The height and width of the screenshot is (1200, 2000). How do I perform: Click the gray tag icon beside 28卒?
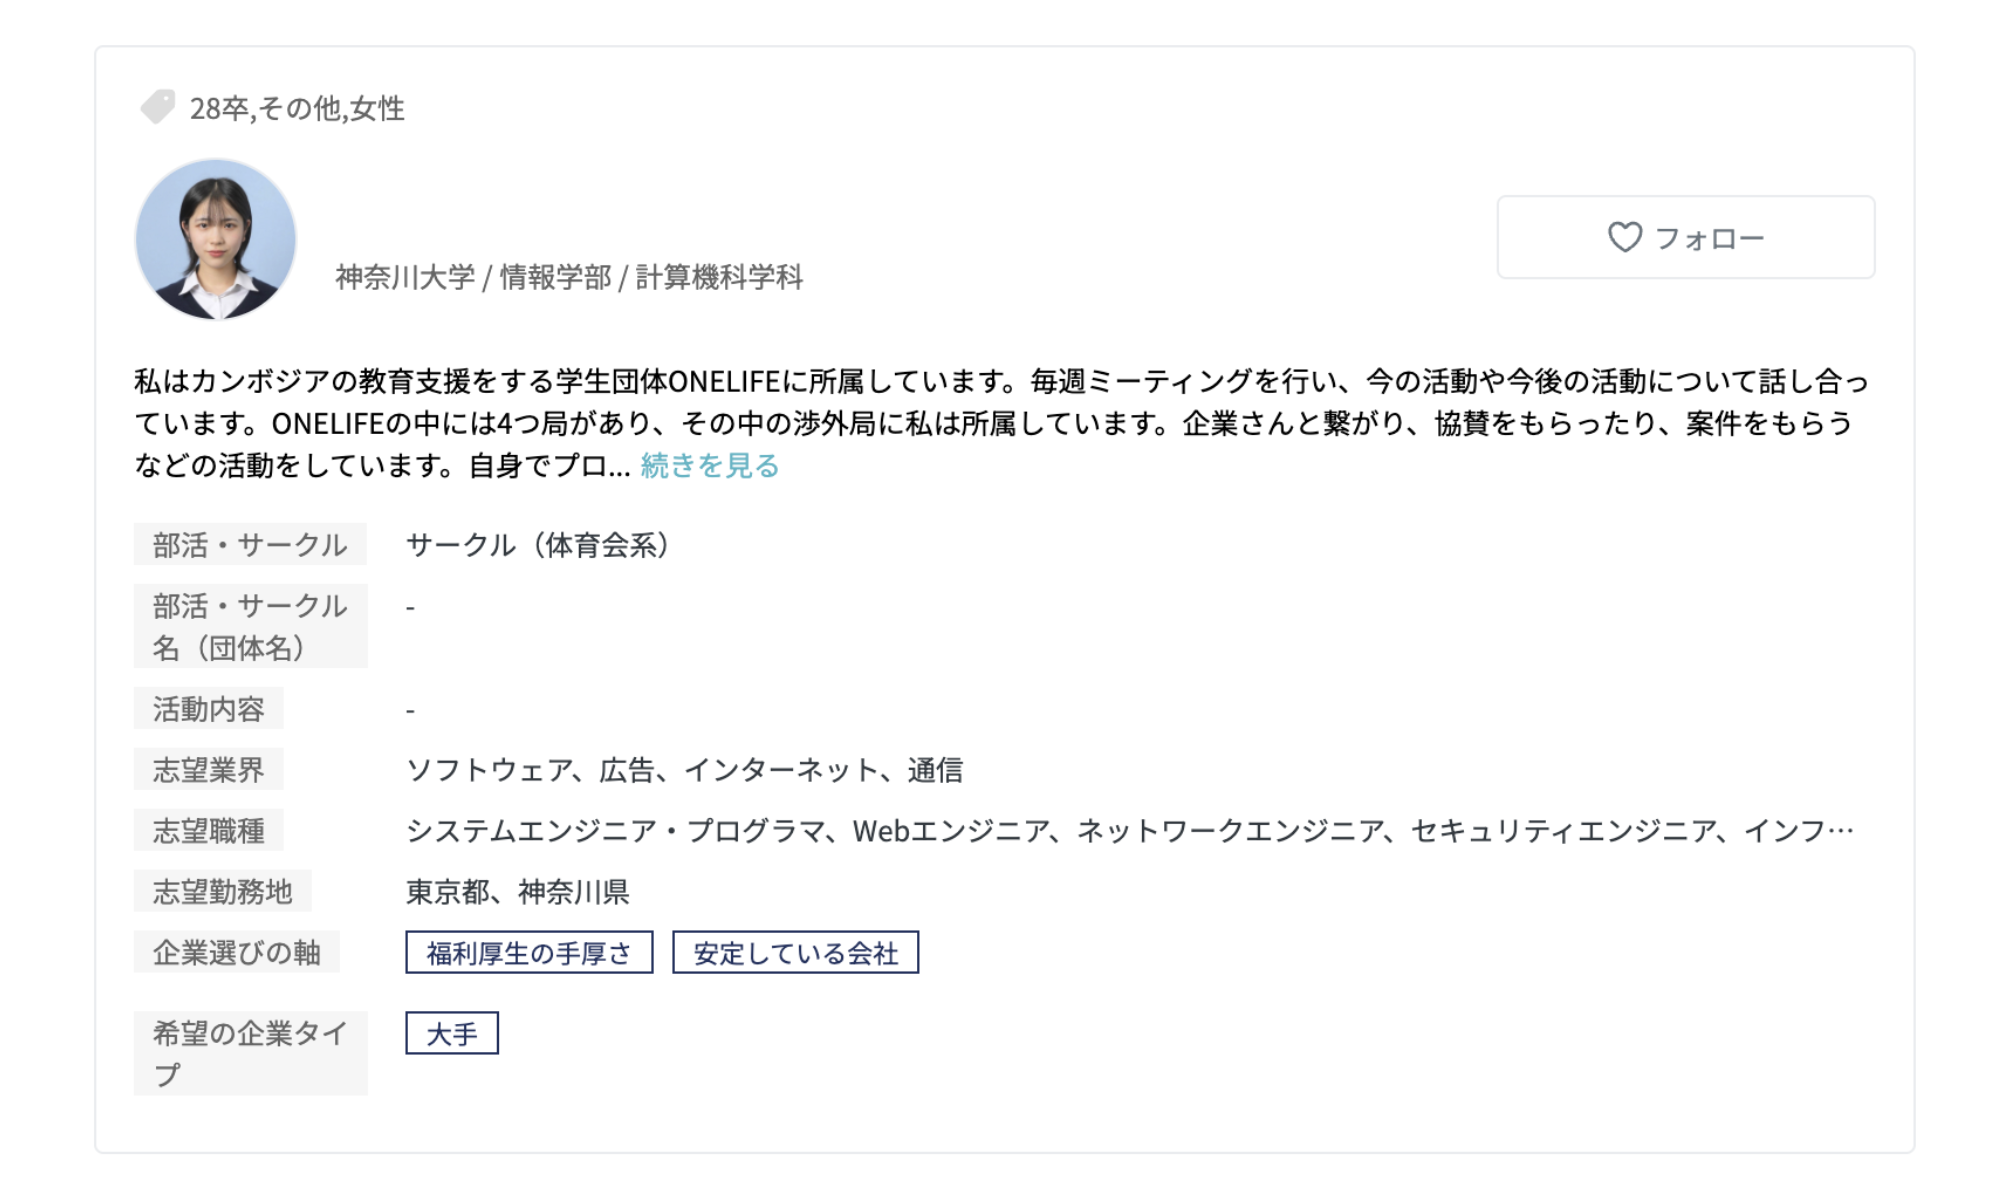pos(157,107)
